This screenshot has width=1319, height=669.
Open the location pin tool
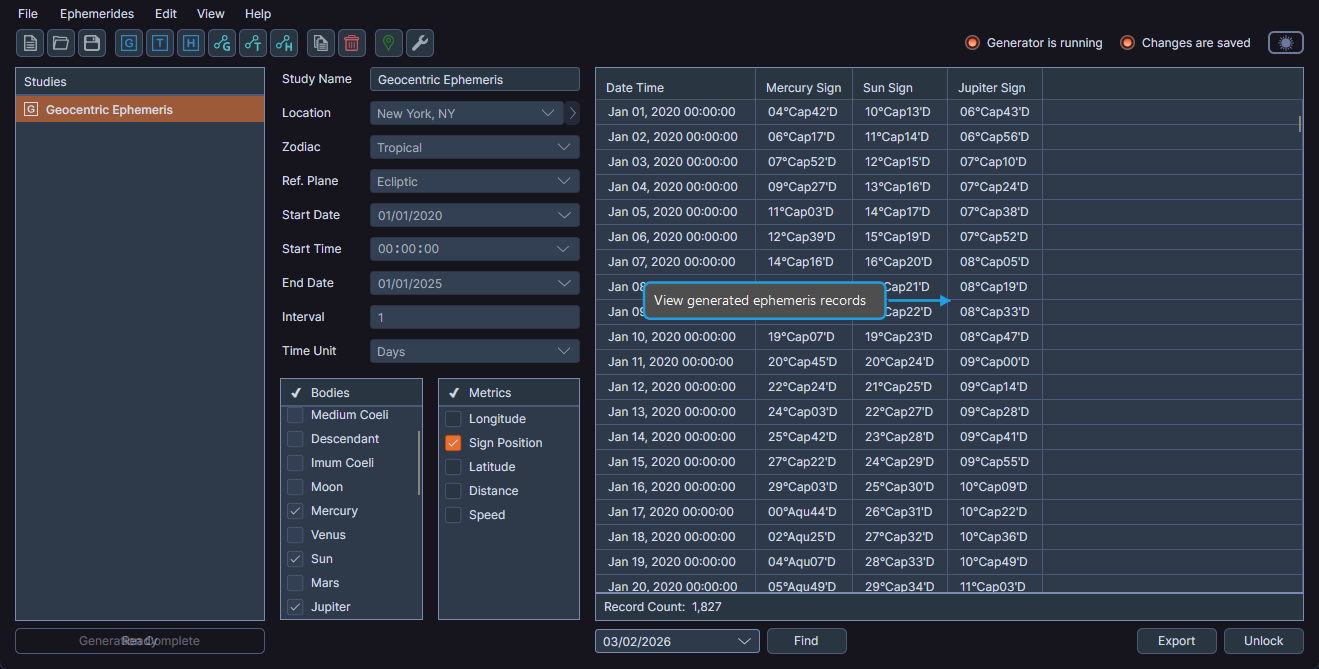click(x=388, y=43)
